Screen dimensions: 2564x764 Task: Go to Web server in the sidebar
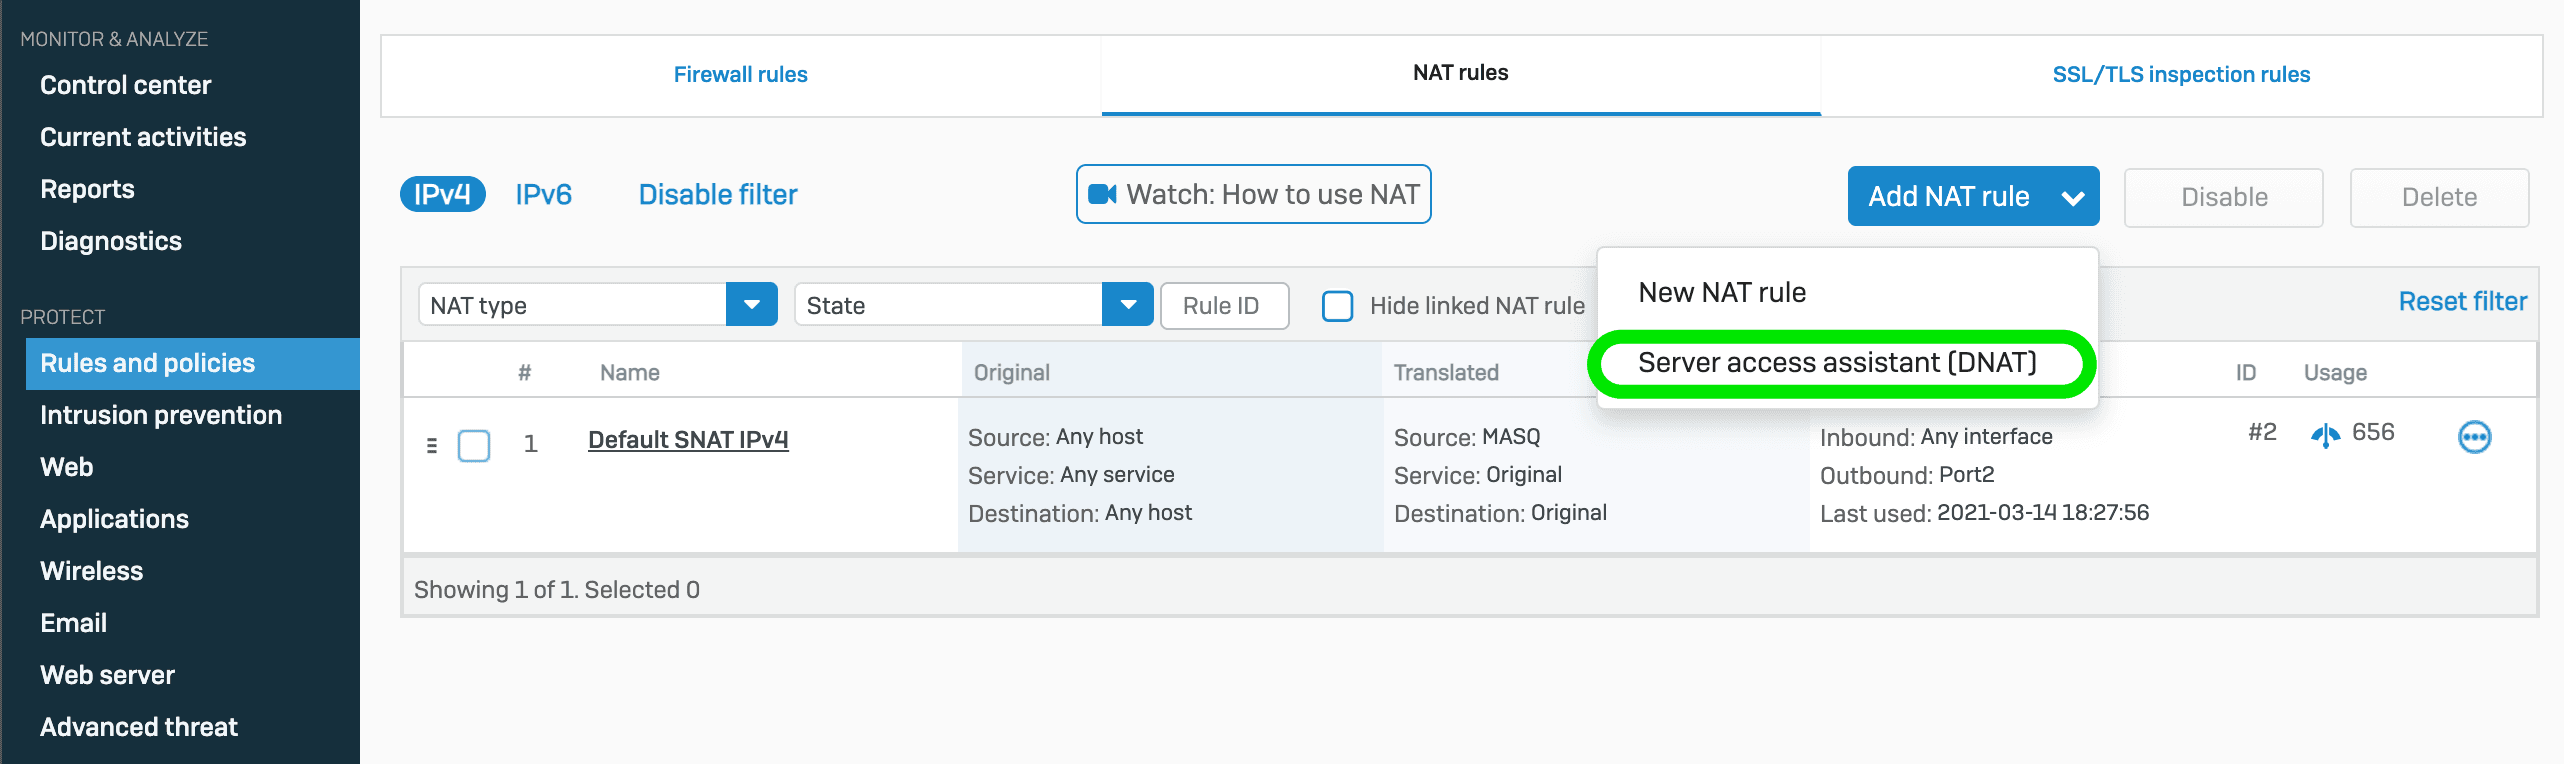(x=108, y=675)
